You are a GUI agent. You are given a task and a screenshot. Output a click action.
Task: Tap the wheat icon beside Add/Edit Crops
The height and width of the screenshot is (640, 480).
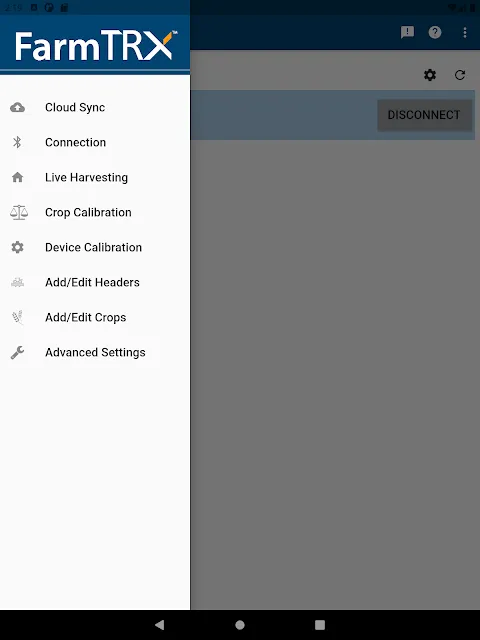(18, 317)
